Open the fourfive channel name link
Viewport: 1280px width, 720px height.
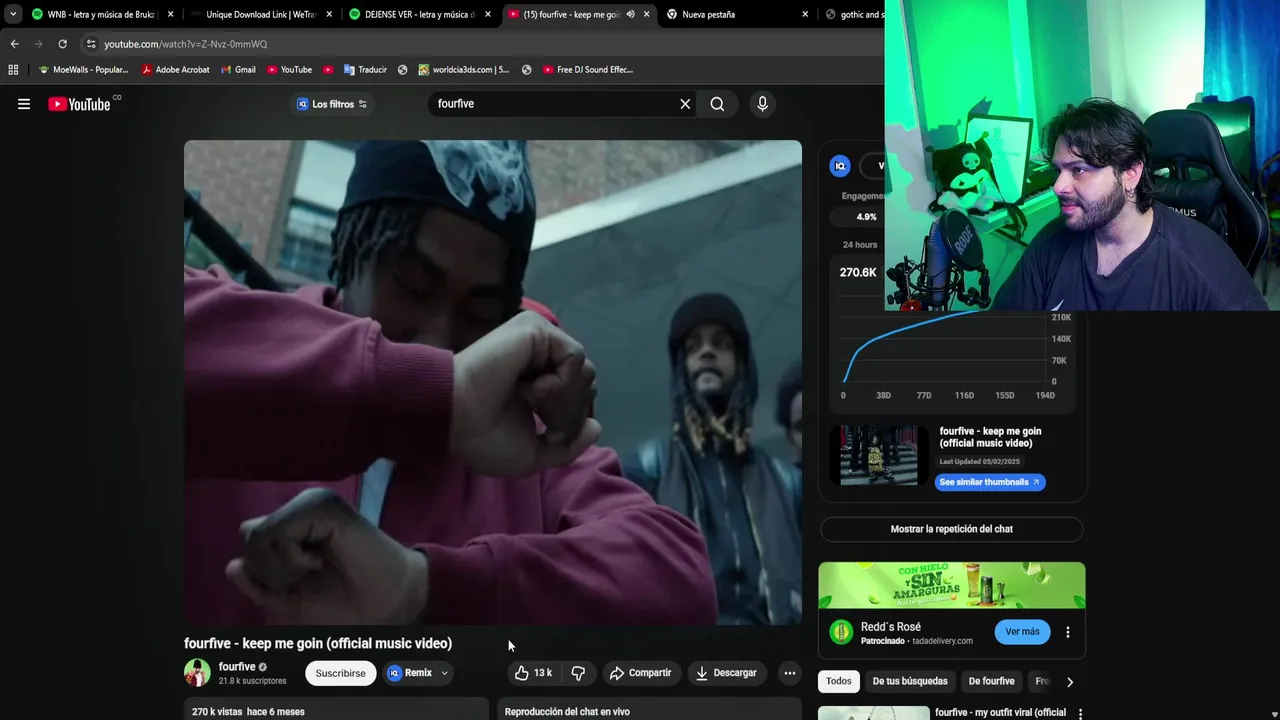pos(237,667)
